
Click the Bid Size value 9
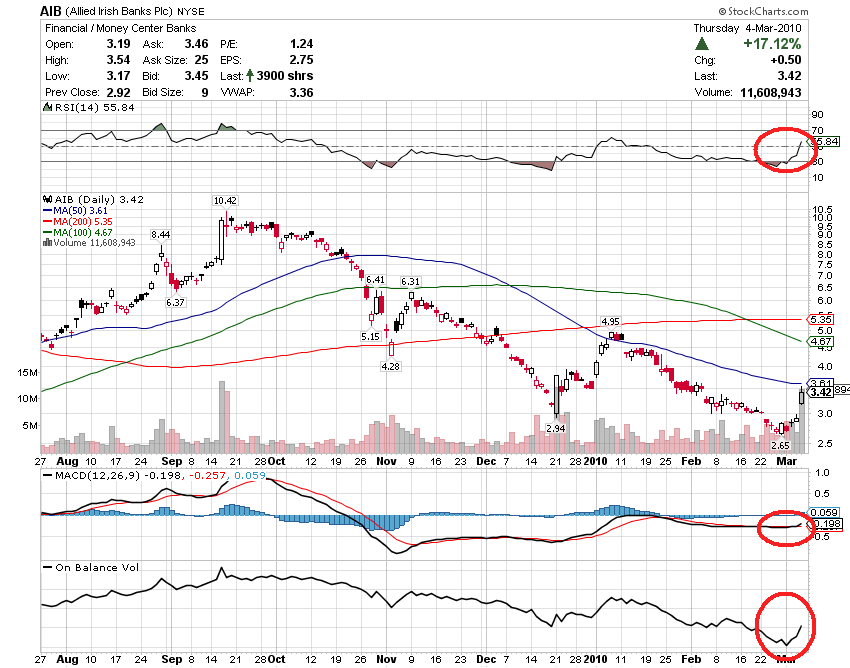pos(205,92)
